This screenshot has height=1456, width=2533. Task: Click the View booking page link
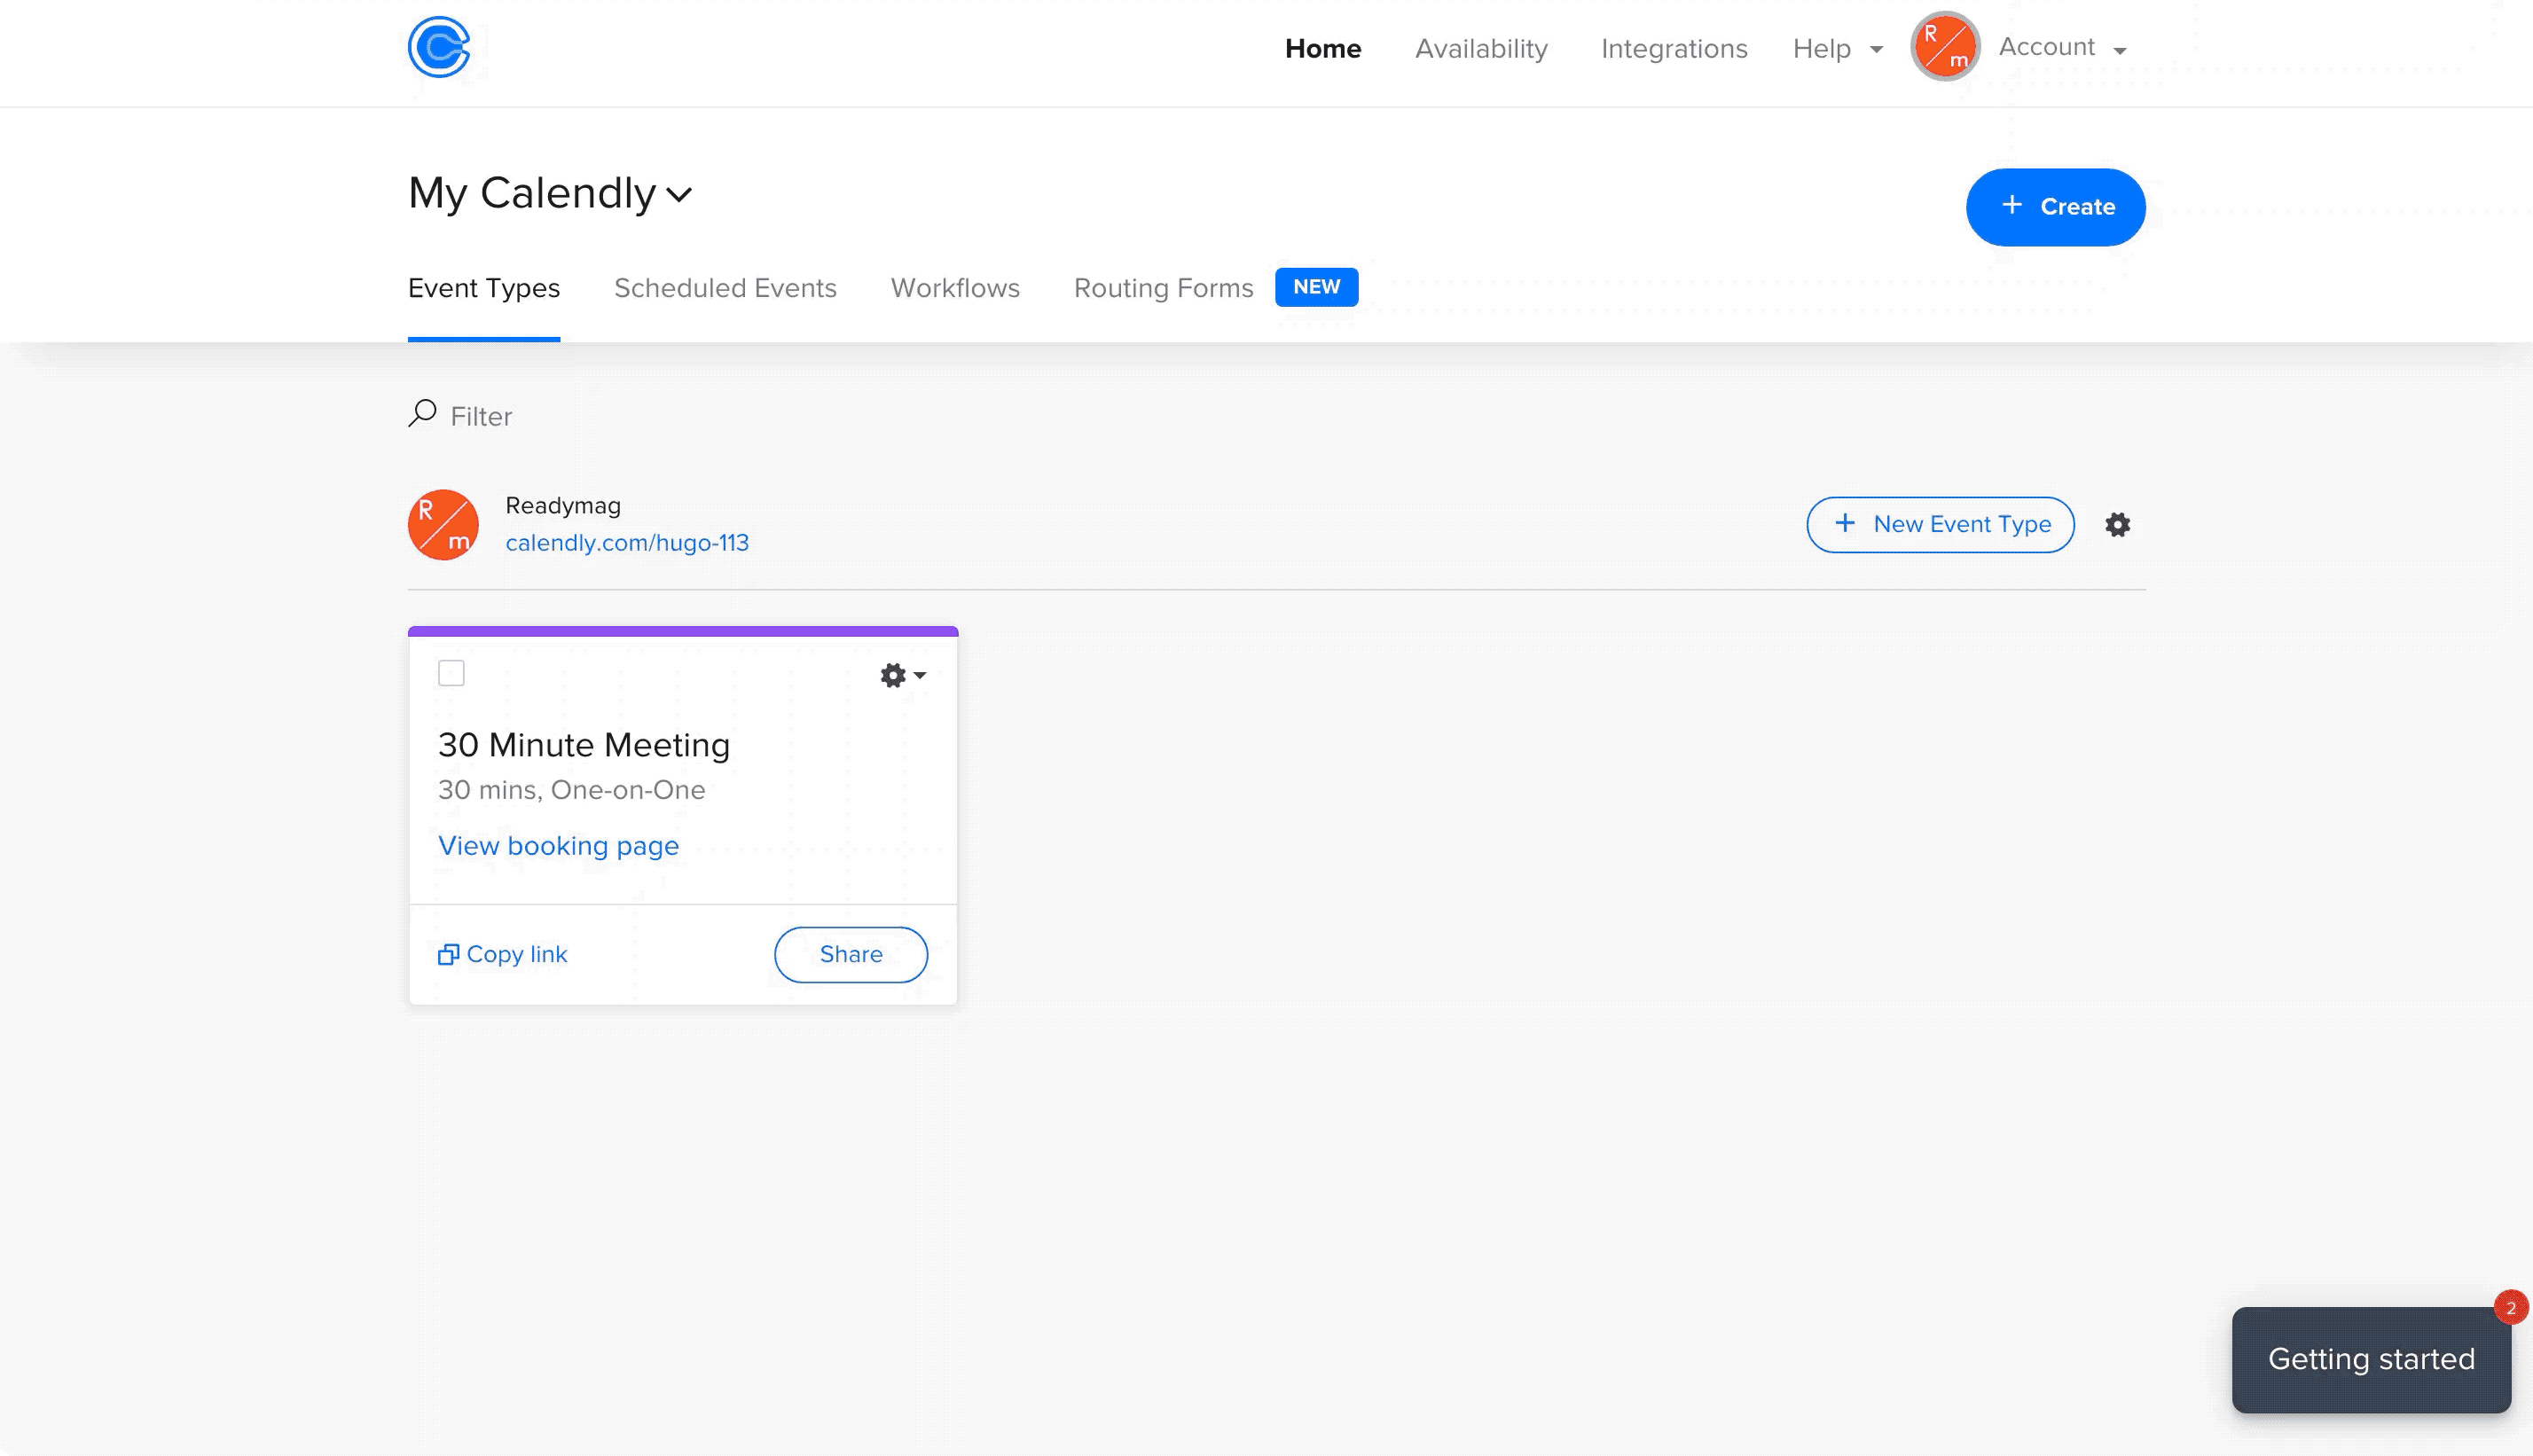tap(559, 845)
